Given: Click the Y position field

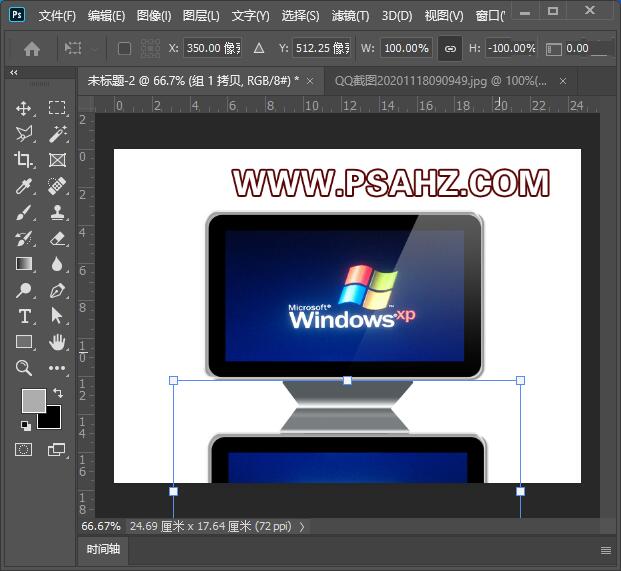Looking at the screenshot, I should pos(322,48).
